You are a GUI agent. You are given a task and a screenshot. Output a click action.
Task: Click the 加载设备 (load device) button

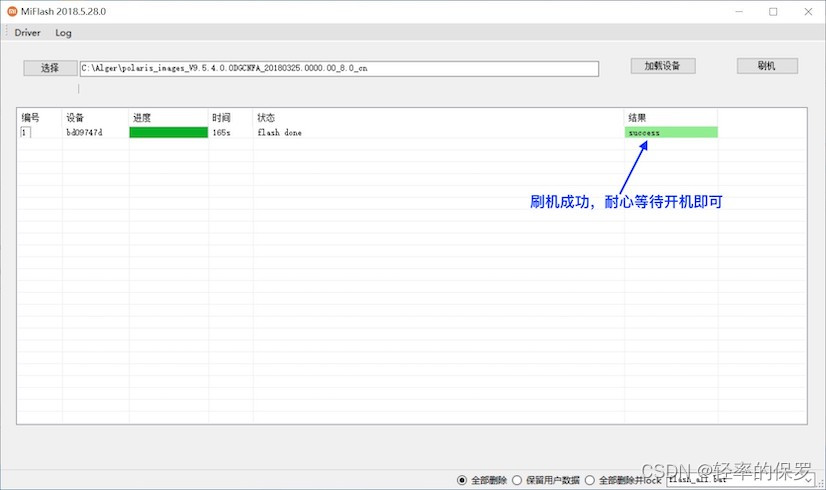[x=663, y=66]
